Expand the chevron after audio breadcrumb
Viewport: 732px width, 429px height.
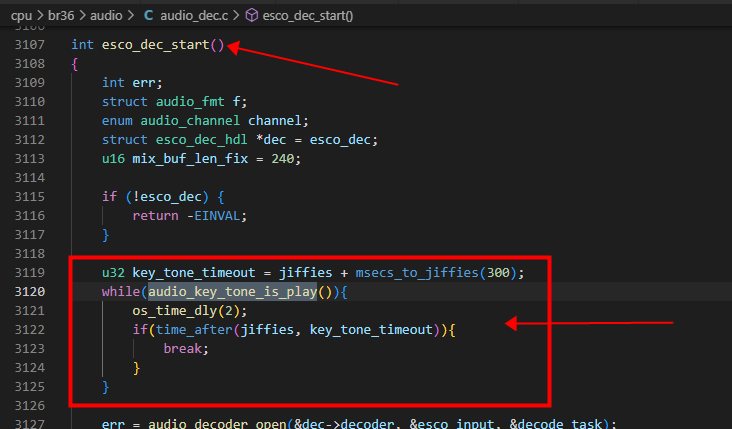point(130,16)
